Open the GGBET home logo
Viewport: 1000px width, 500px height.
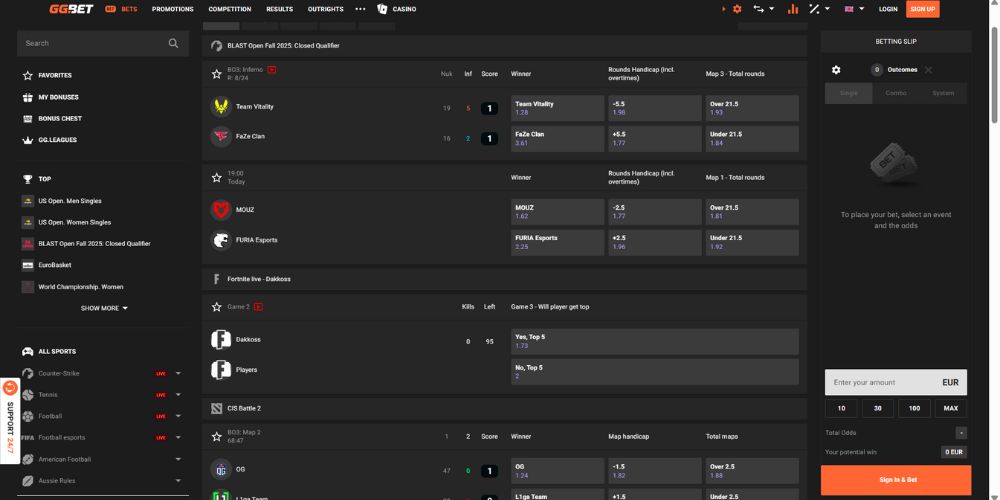pyautogui.click(x=71, y=9)
